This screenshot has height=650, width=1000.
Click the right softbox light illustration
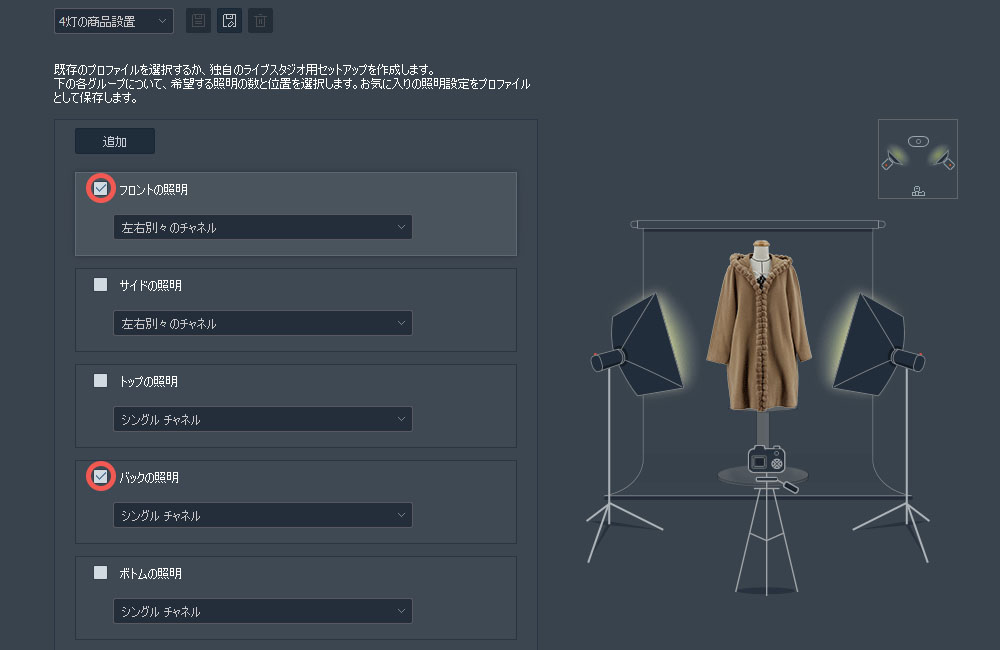870,345
